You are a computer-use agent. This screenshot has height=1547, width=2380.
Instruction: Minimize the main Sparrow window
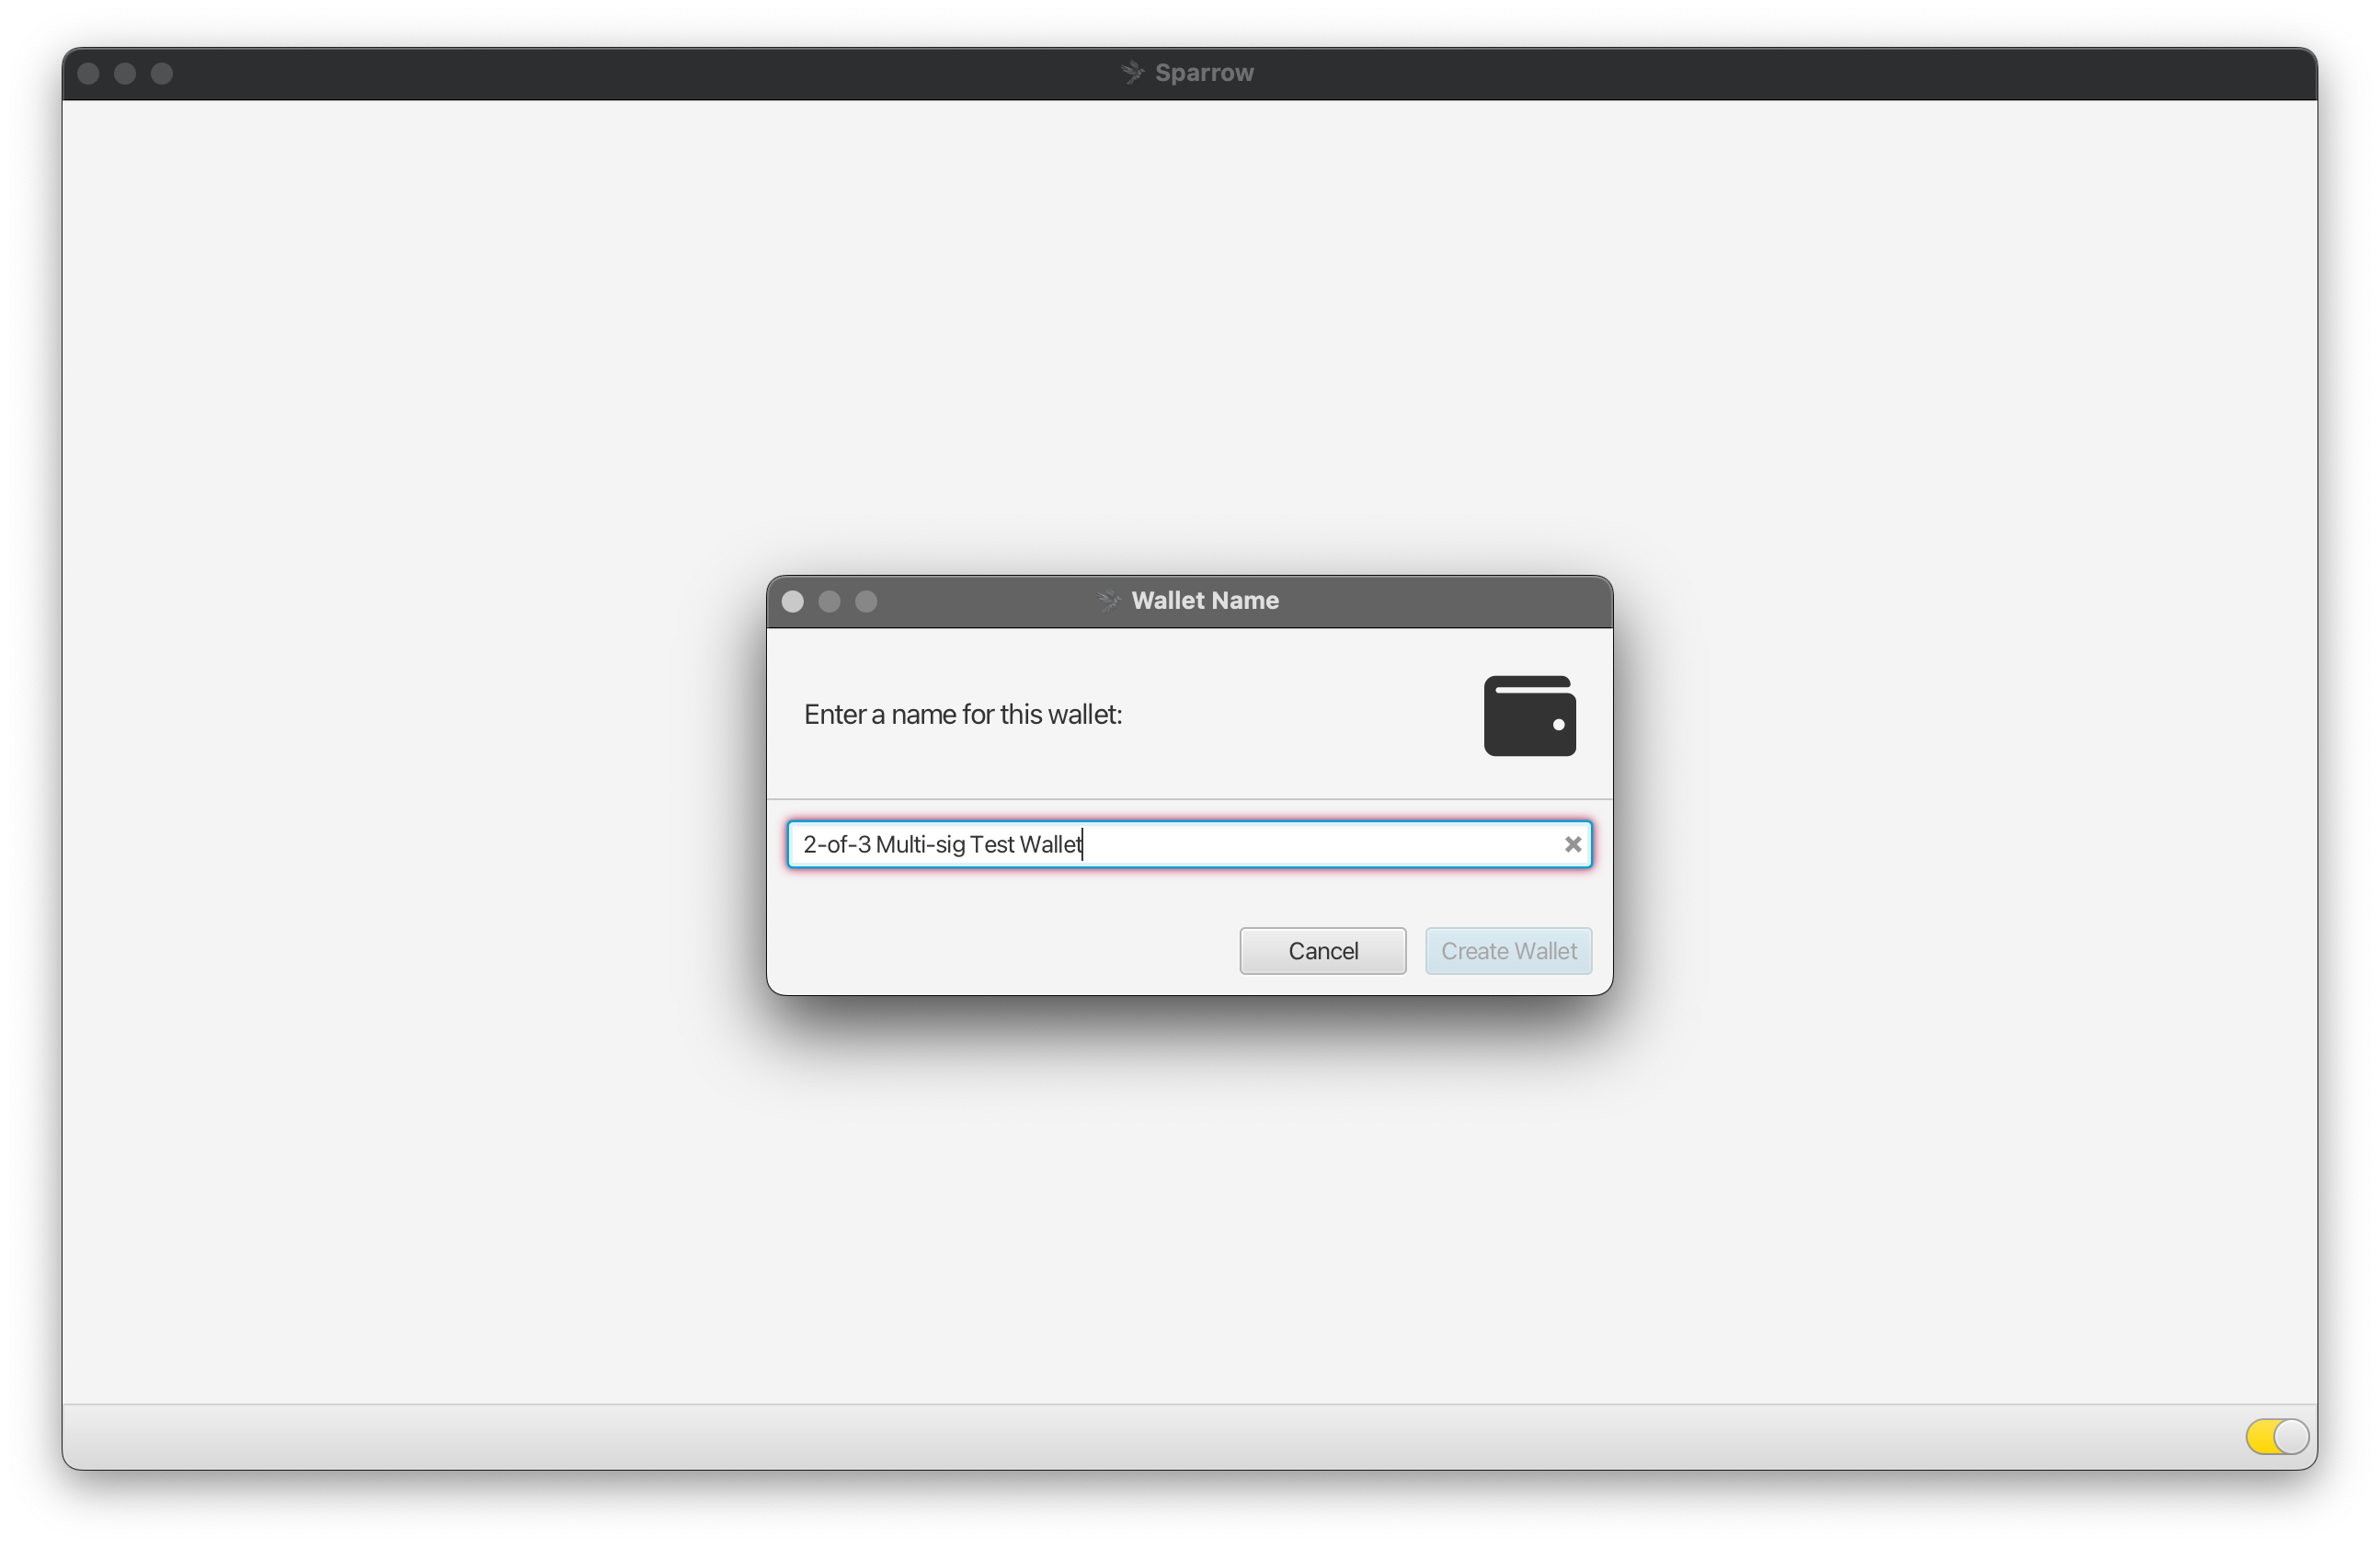125,74
